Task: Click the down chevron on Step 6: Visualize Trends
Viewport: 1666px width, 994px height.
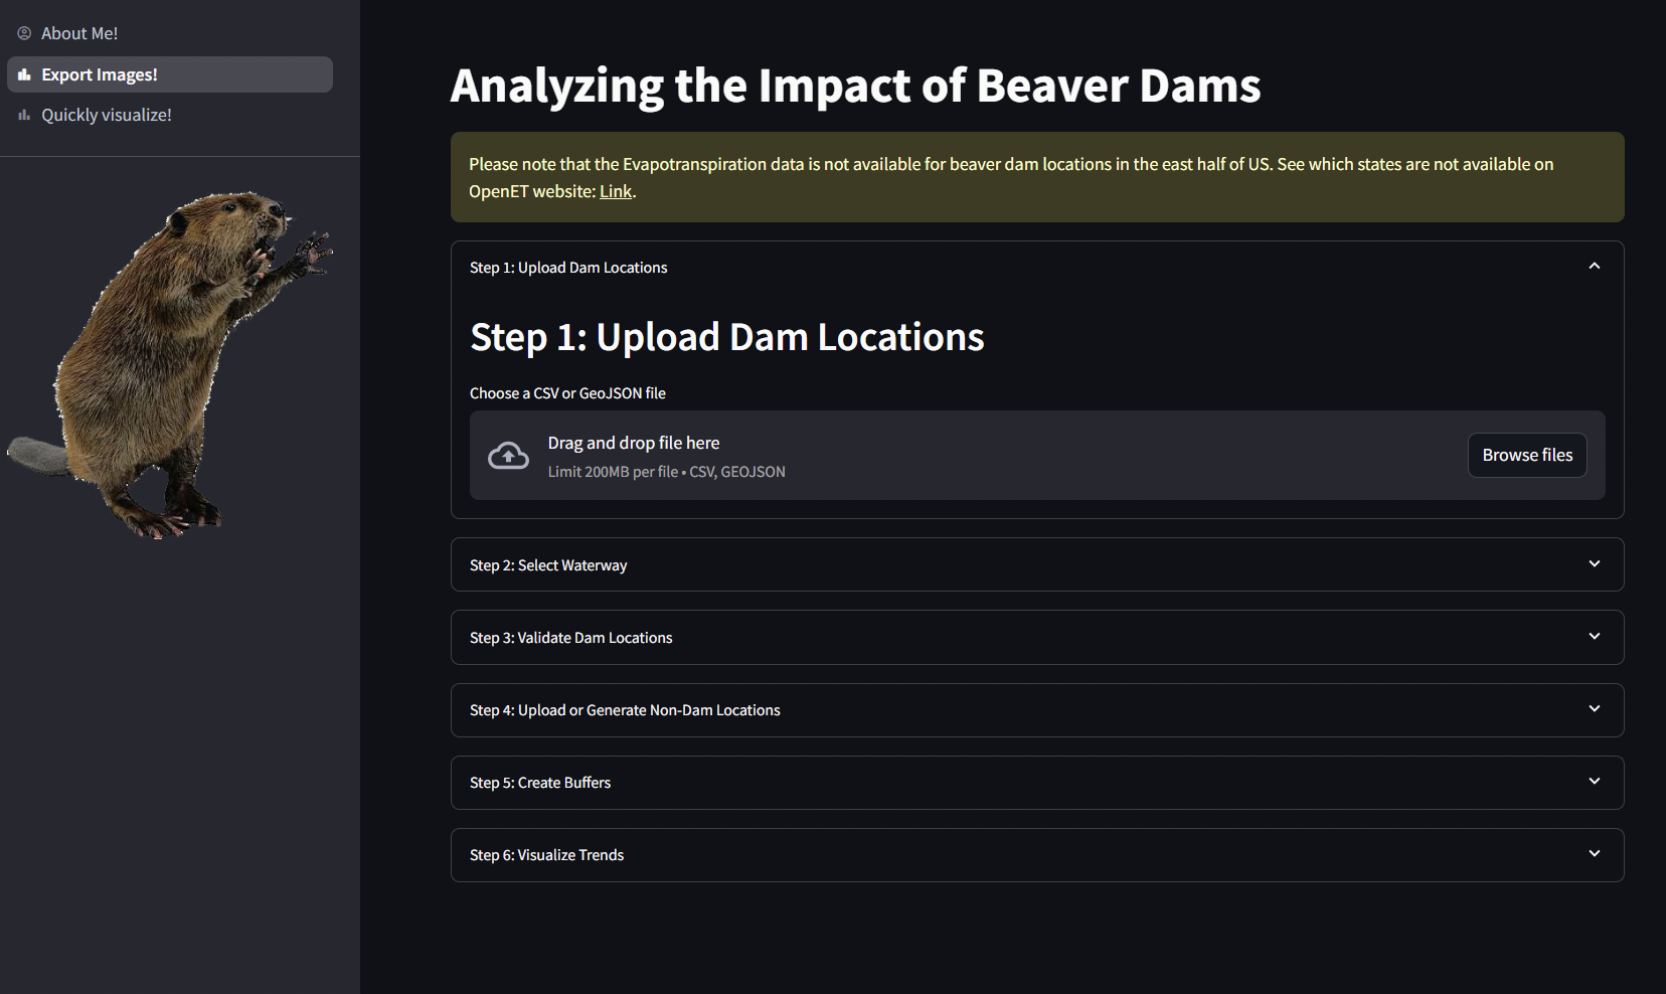Action: [x=1594, y=854]
